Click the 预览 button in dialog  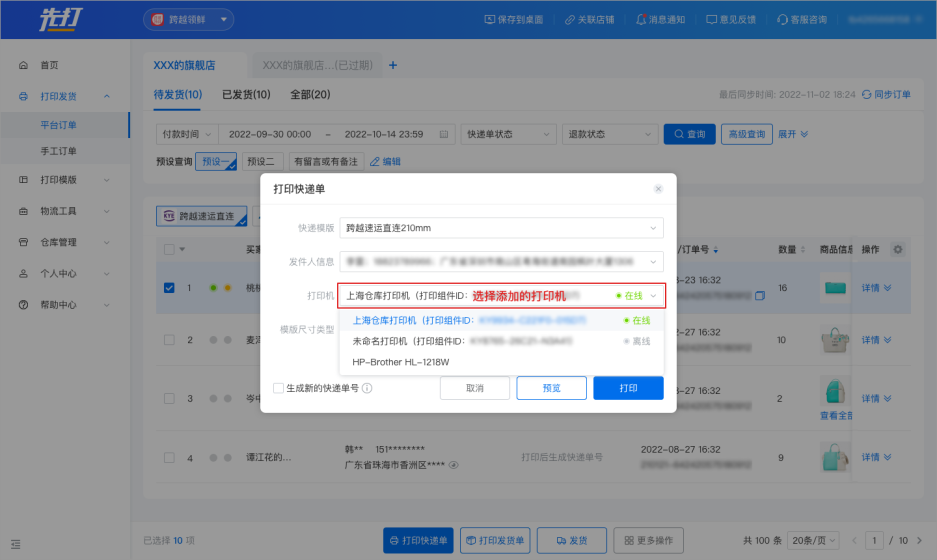point(551,388)
